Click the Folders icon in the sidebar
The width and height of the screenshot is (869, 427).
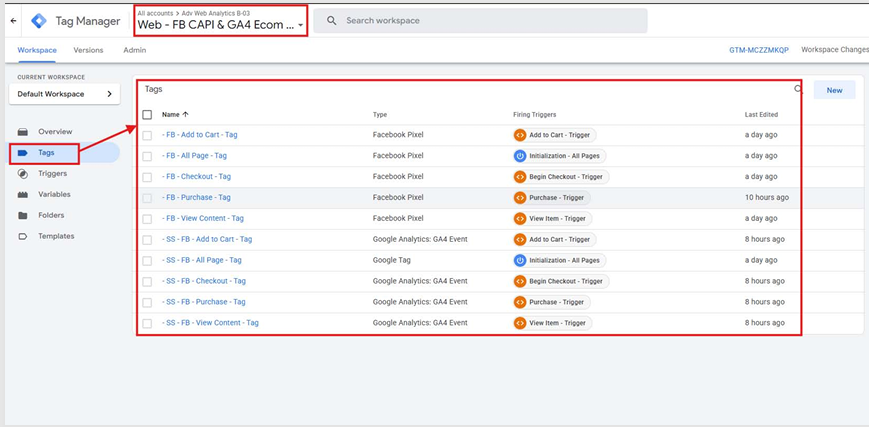[x=23, y=215]
